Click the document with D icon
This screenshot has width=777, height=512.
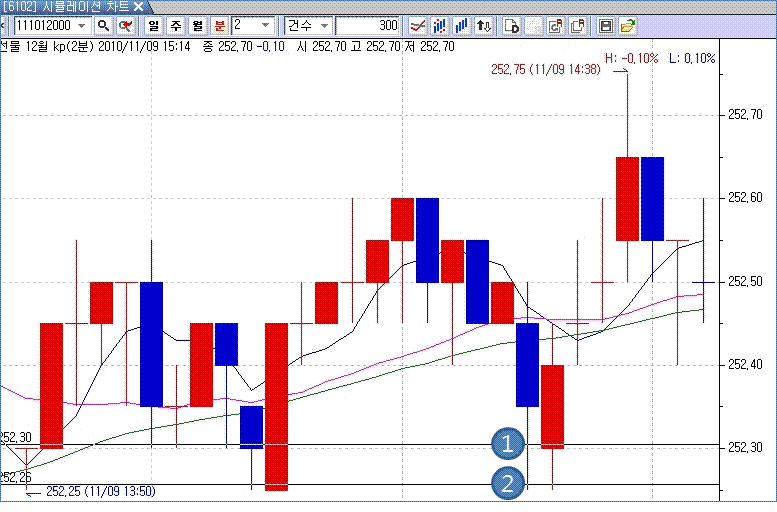[x=511, y=25]
